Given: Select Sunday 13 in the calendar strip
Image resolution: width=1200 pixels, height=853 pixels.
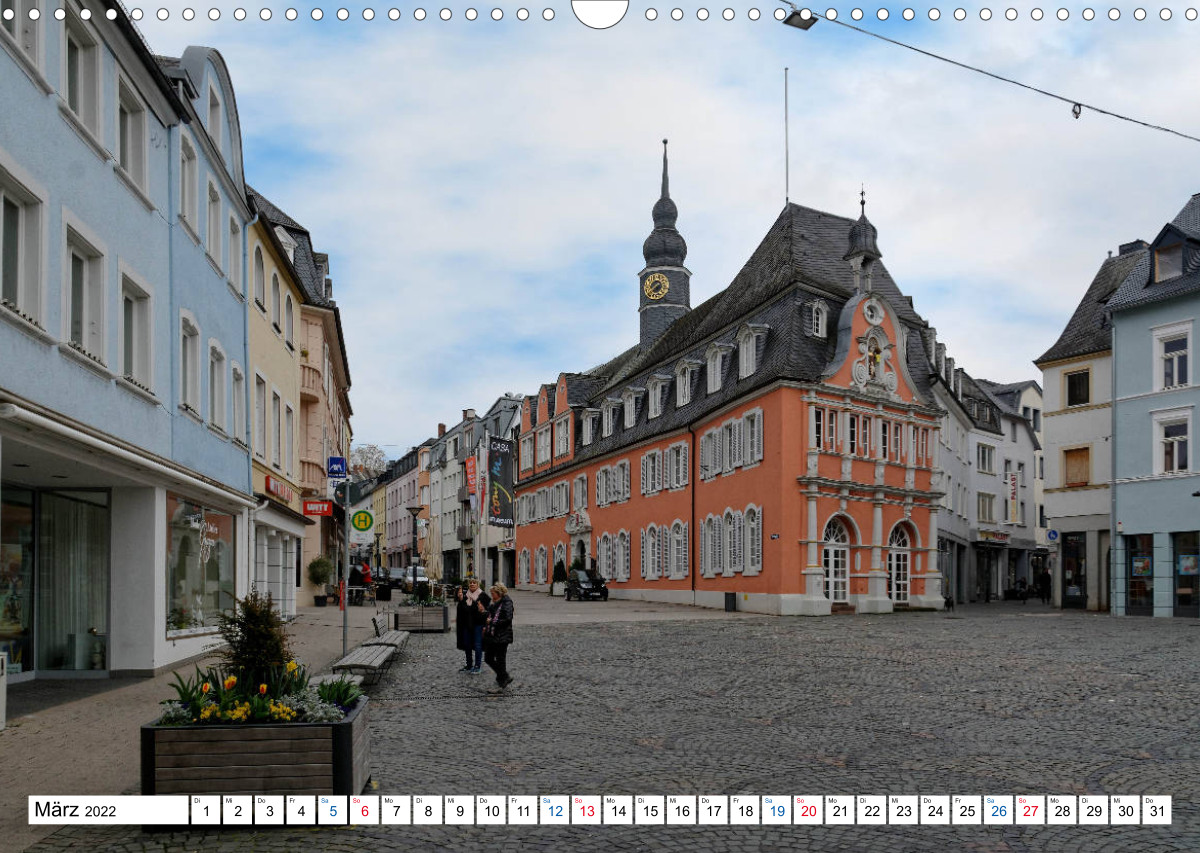Looking at the screenshot, I should pyautogui.click(x=586, y=810).
